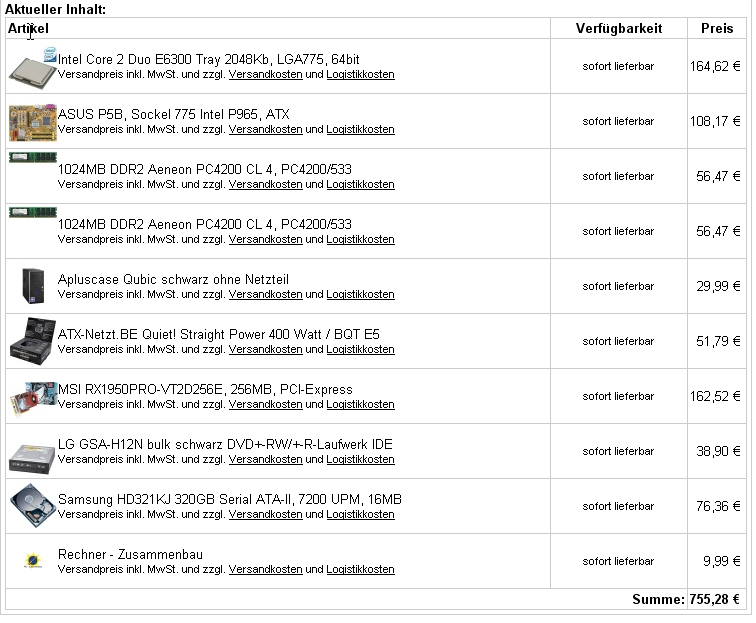Open Versandkosten link under Apluscase Qubic

click(265, 294)
